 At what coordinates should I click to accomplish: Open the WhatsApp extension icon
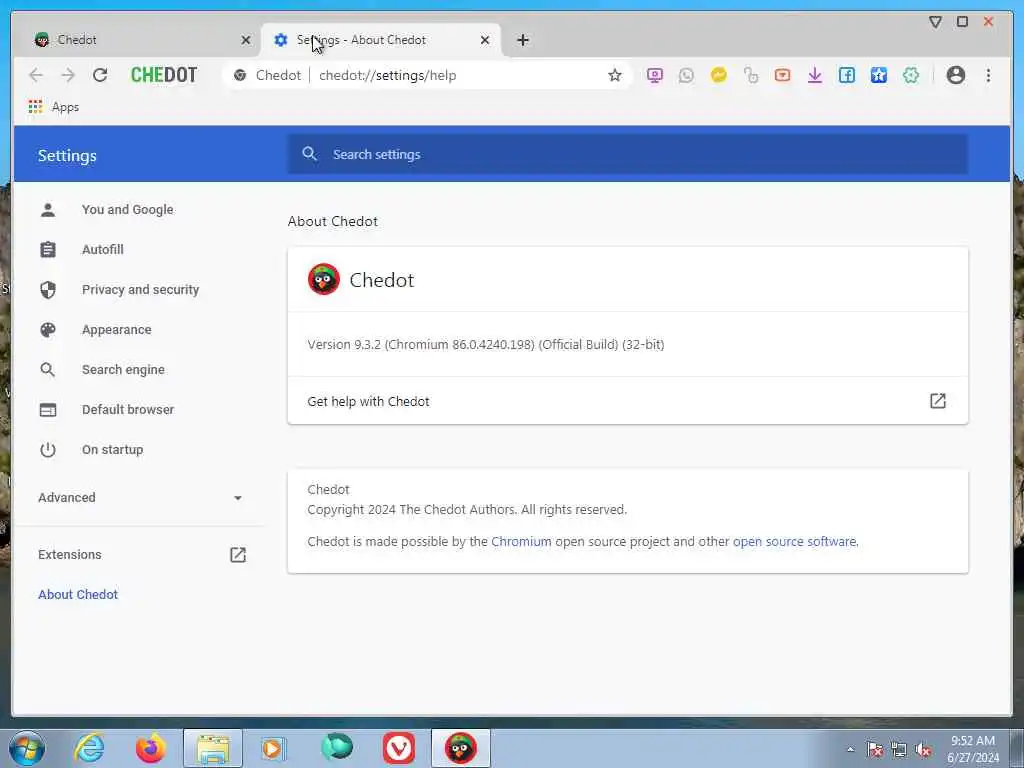(x=686, y=75)
